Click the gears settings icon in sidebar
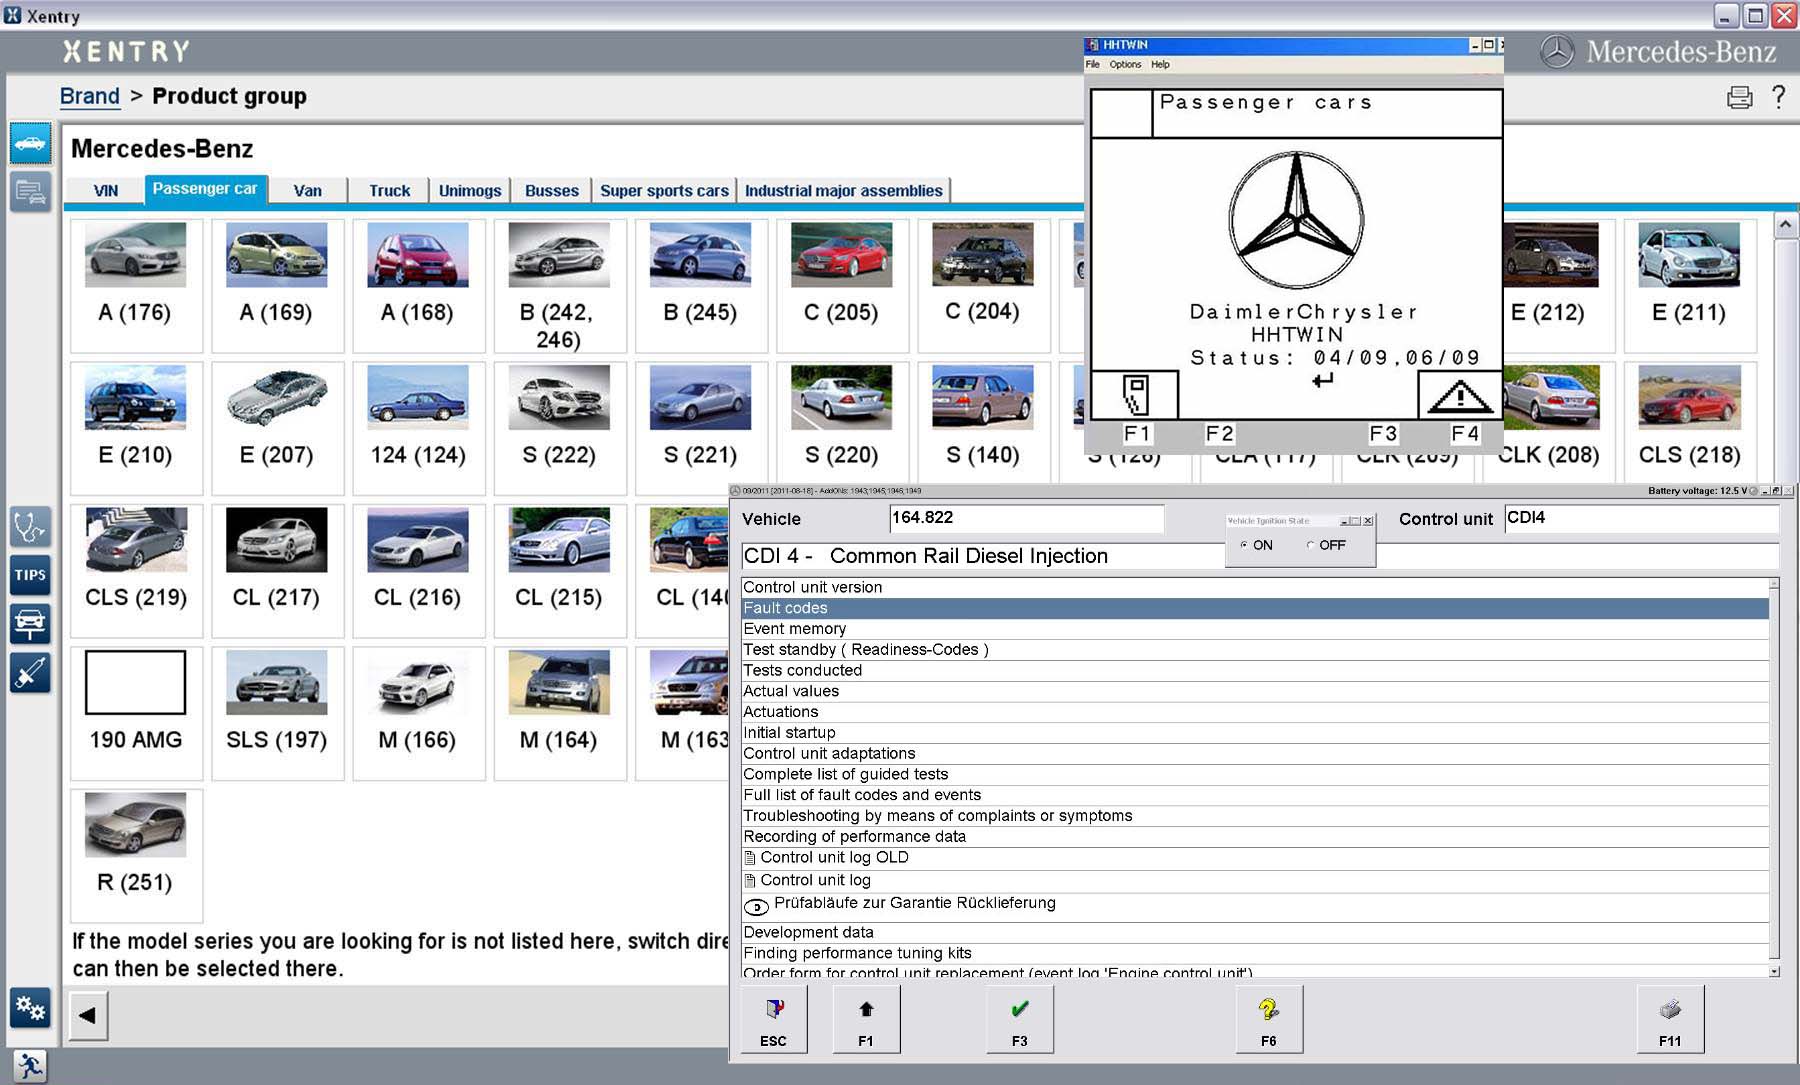Viewport: 1800px width, 1085px height. tap(30, 1008)
